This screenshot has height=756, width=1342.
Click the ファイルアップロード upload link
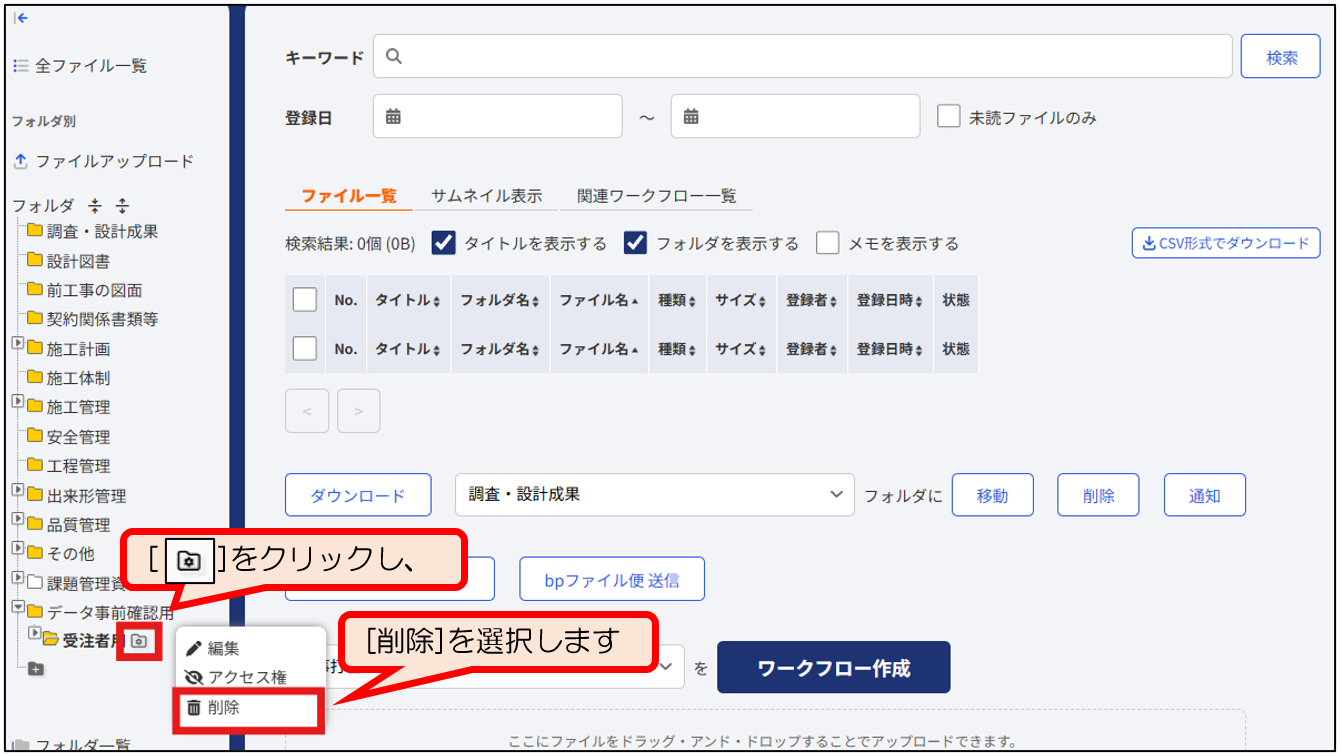pos(104,161)
